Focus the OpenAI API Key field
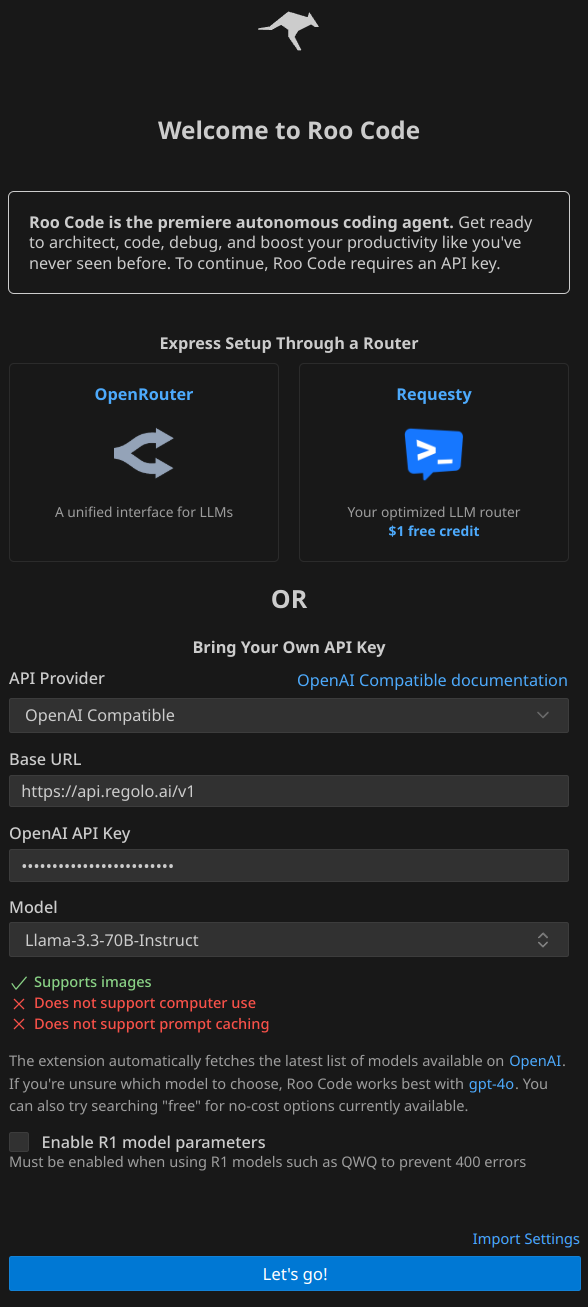Screen dimensions: 588x1307 pyautogui.click(x=289, y=865)
